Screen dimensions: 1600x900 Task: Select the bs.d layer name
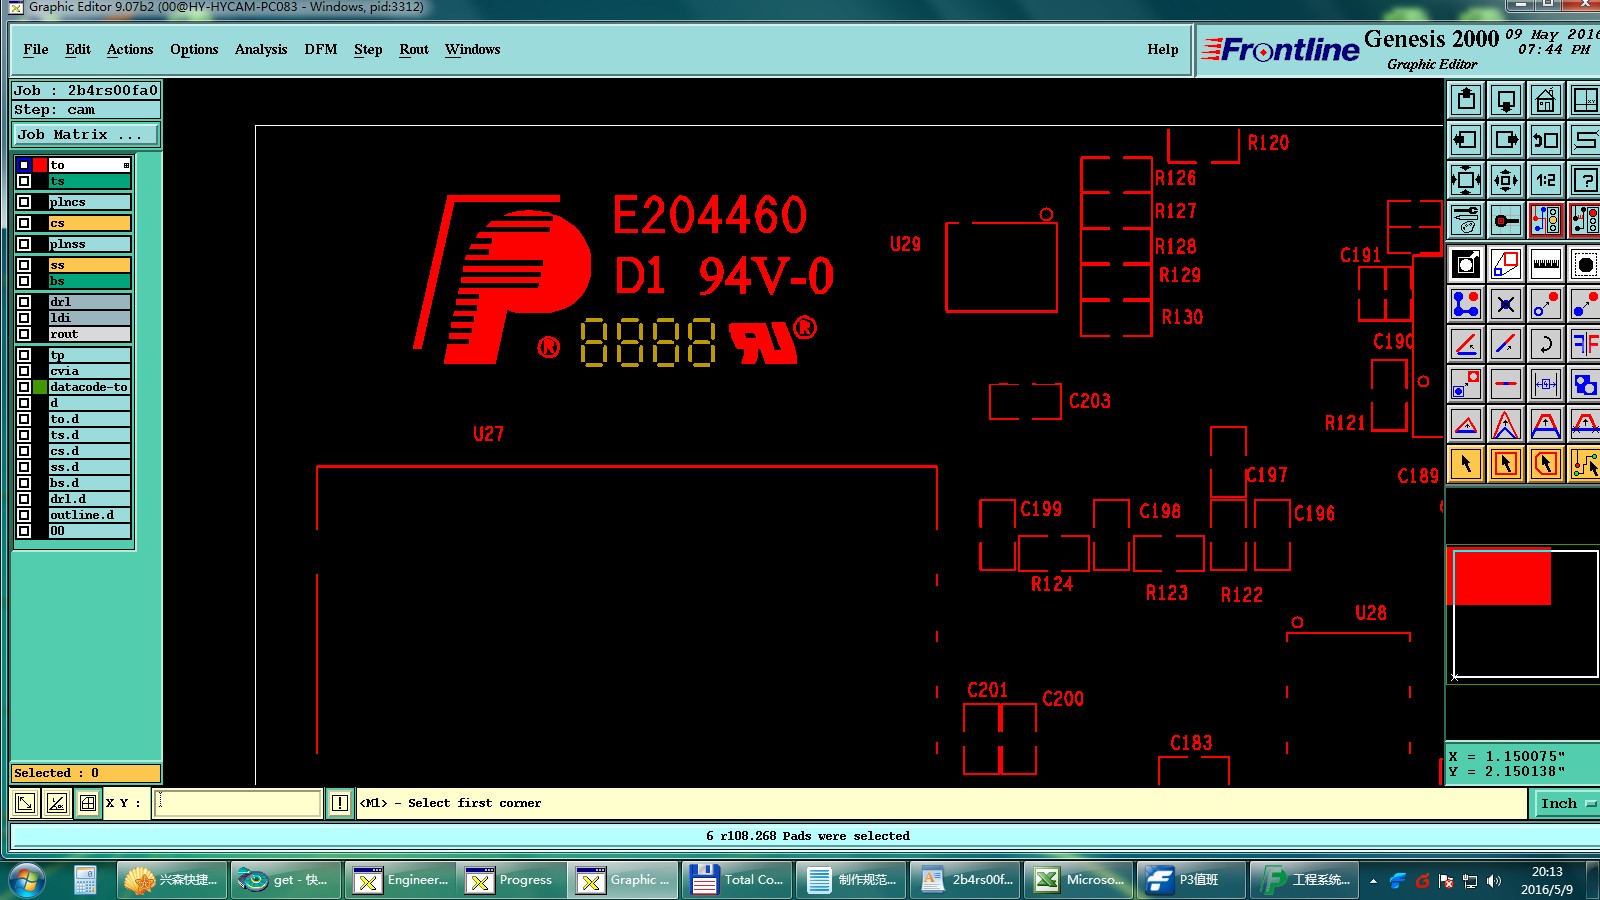[x=89, y=483]
